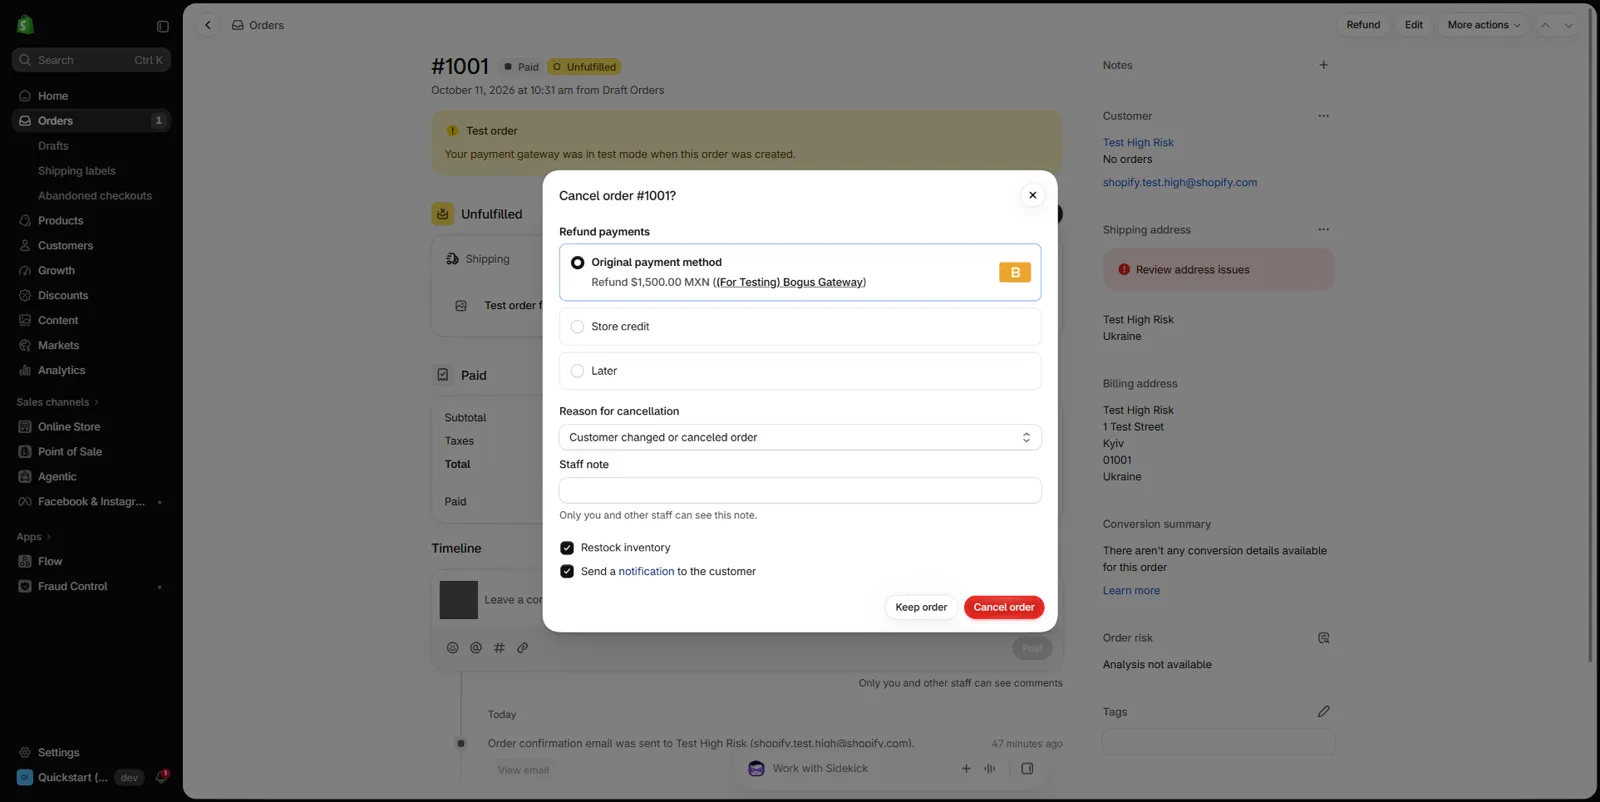Open the More actions dropdown
This screenshot has height=802, width=1600.
1483,25
